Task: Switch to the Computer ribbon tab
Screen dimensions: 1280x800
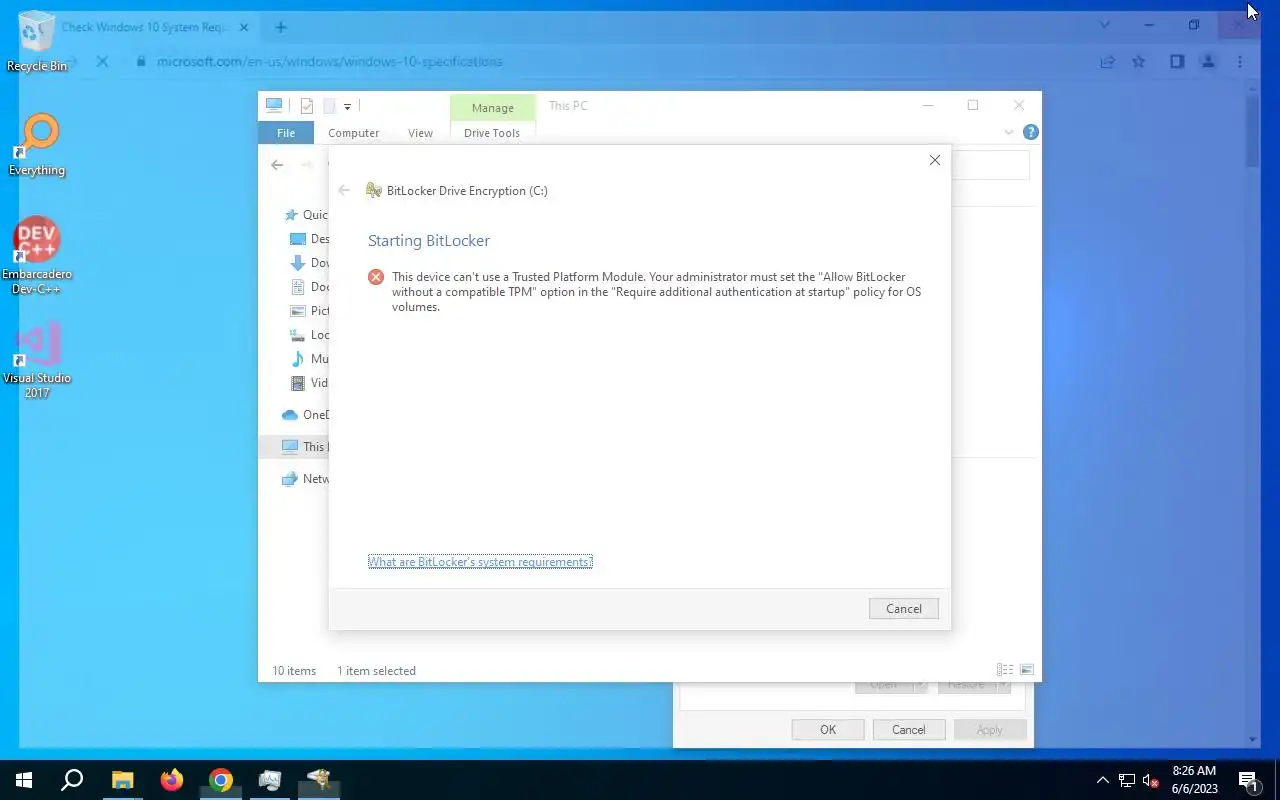Action: (x=353, y=133)
